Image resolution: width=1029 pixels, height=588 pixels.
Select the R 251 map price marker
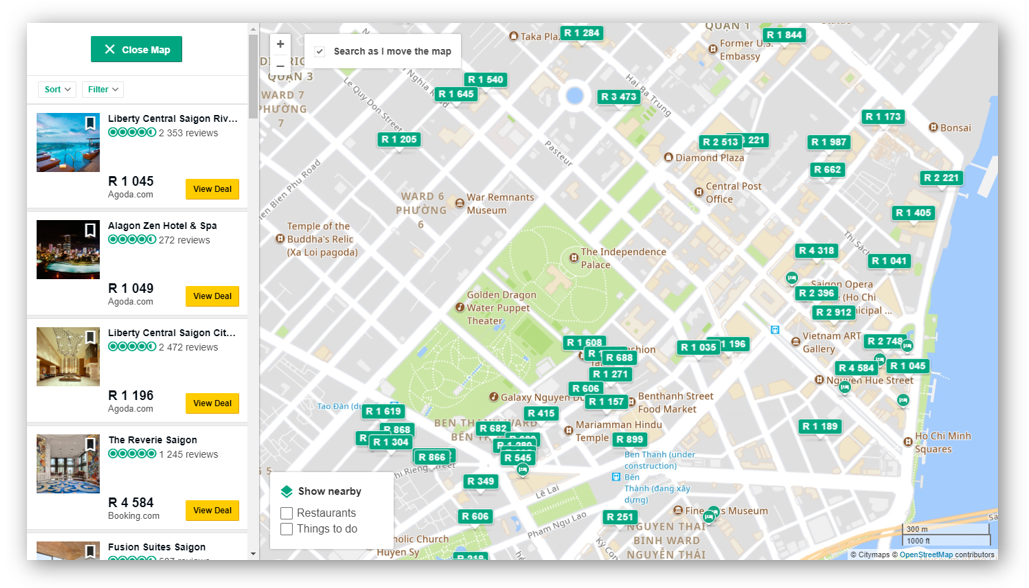click(620, 517)
